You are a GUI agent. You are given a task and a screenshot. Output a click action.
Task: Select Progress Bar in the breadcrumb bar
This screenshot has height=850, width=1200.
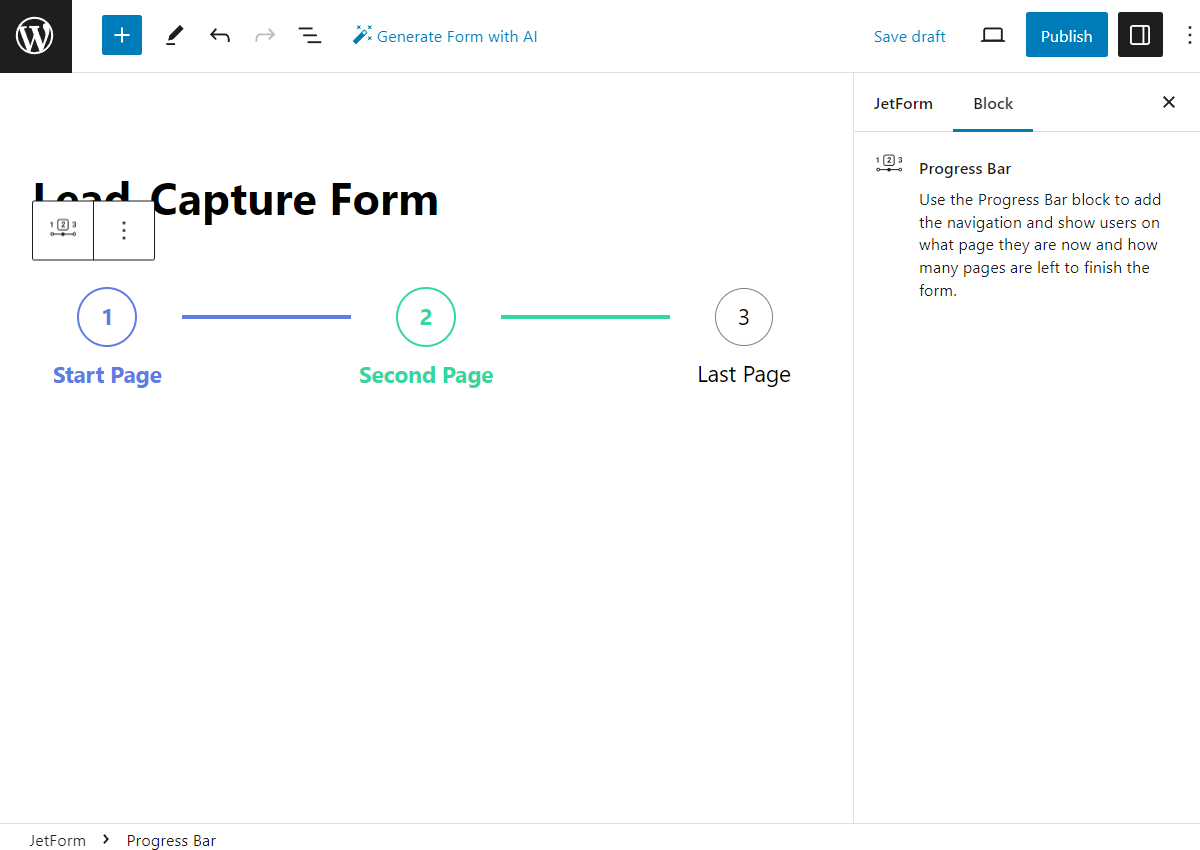point(171,840)
